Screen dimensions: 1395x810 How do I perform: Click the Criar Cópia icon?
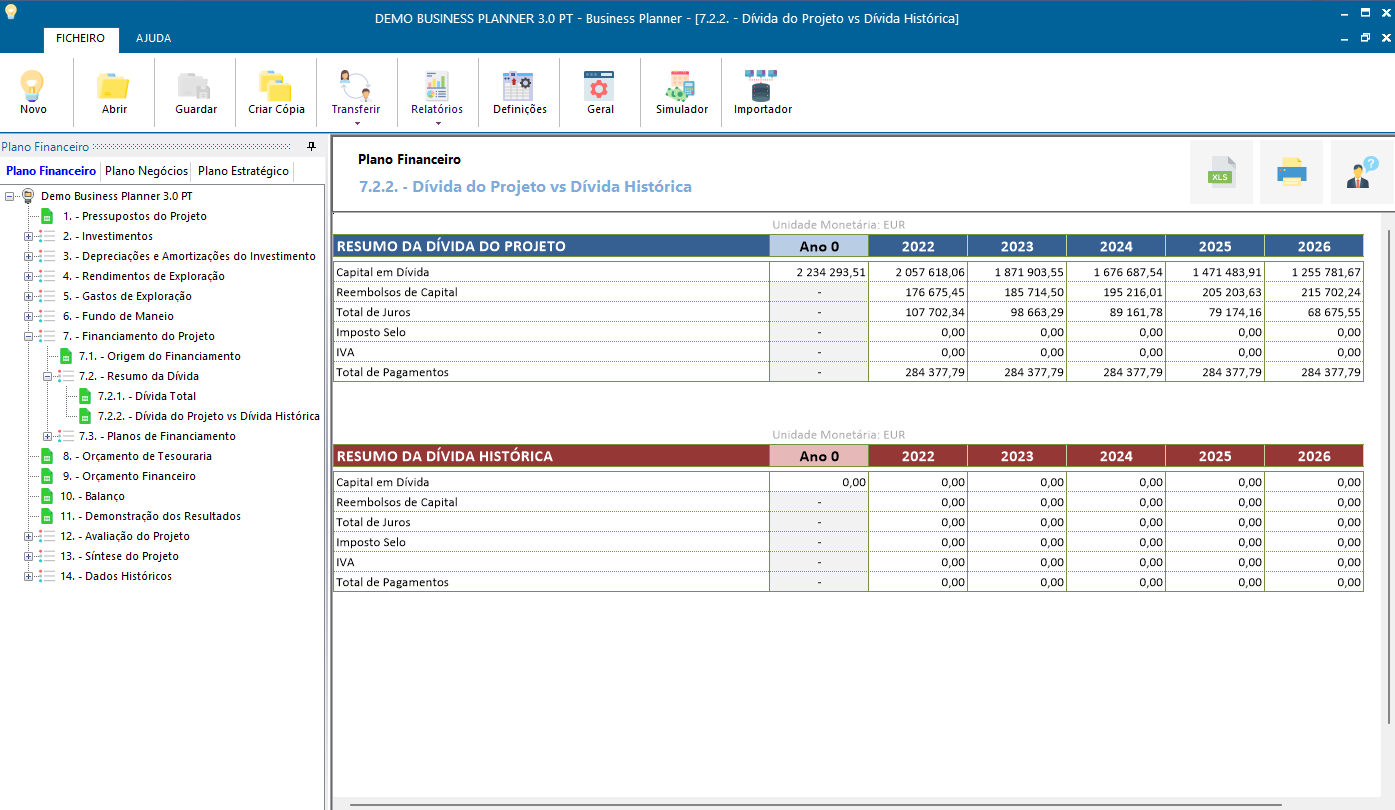coord(276,86)
